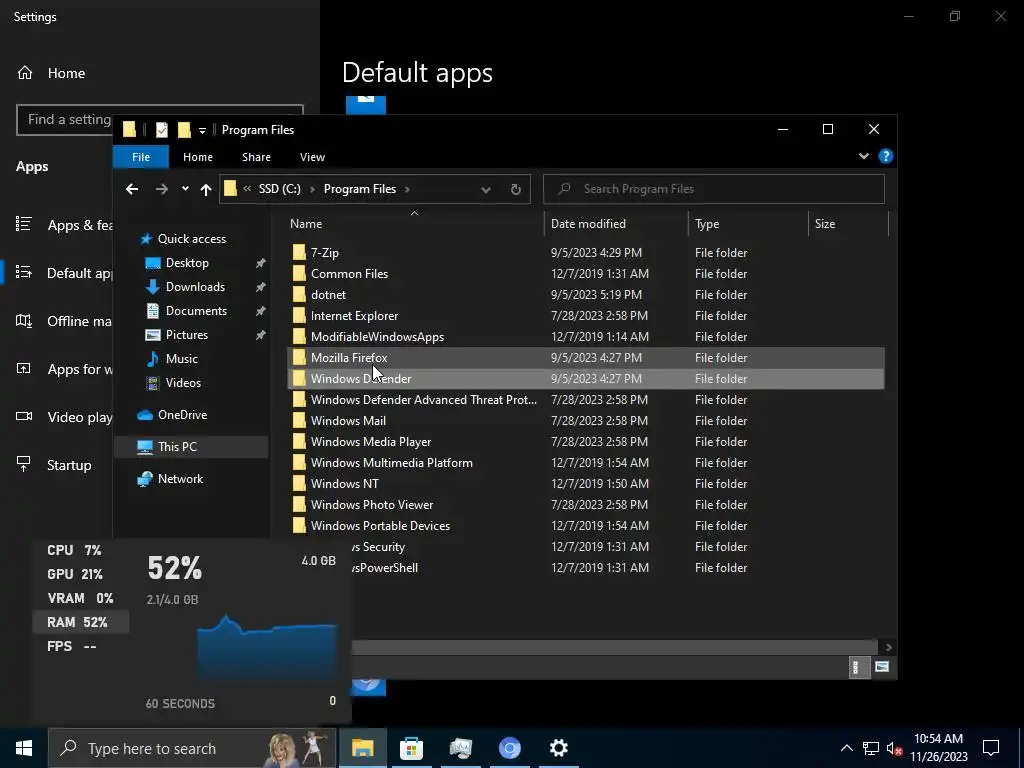Screen dimensions: 1024x768
Task: Click the Search Program Files box
Action: pyautogui.click(x=713, y=189)
